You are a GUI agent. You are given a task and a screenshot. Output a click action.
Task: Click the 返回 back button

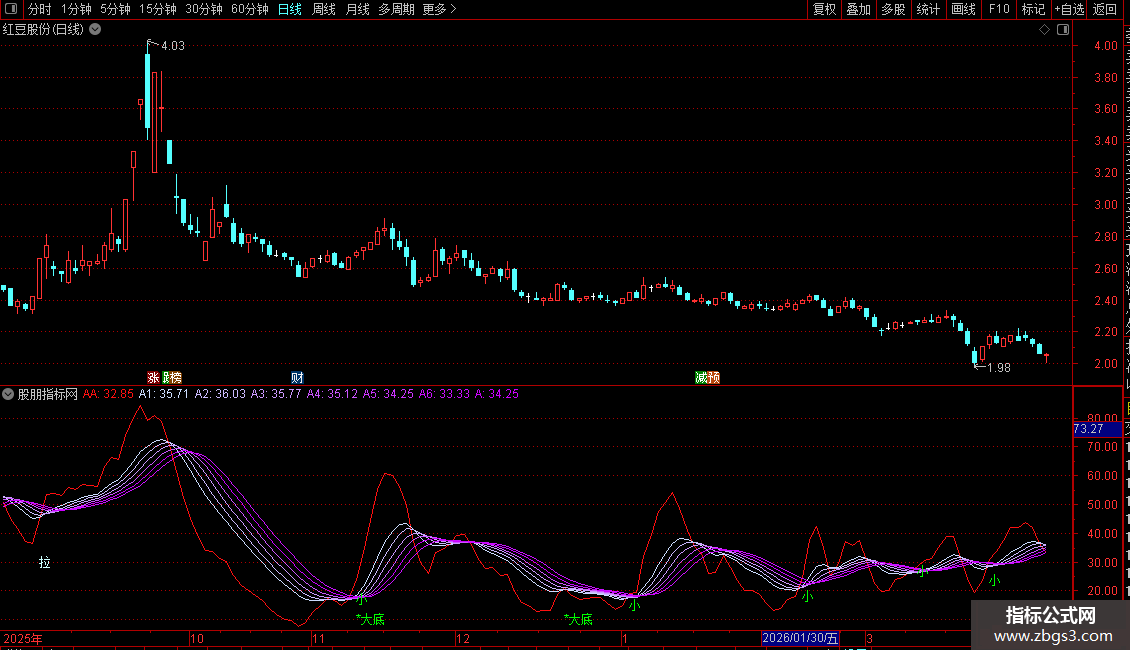click(1105, 9)
